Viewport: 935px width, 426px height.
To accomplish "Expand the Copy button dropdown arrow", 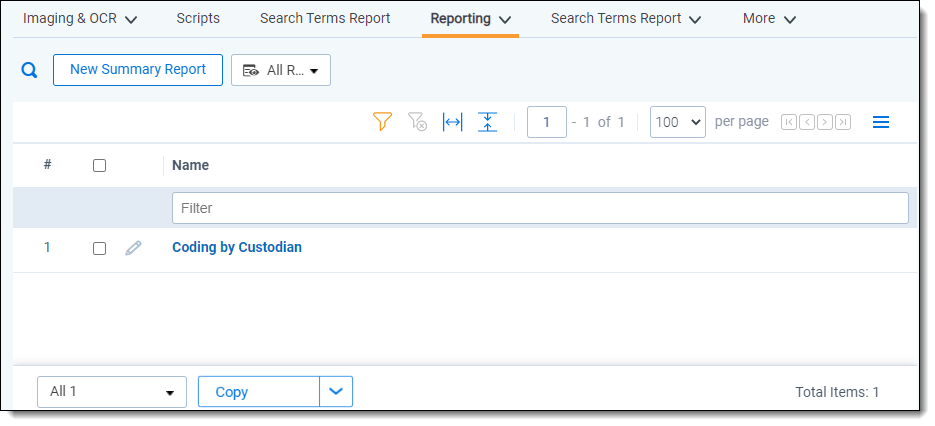I will coord(336,392).
